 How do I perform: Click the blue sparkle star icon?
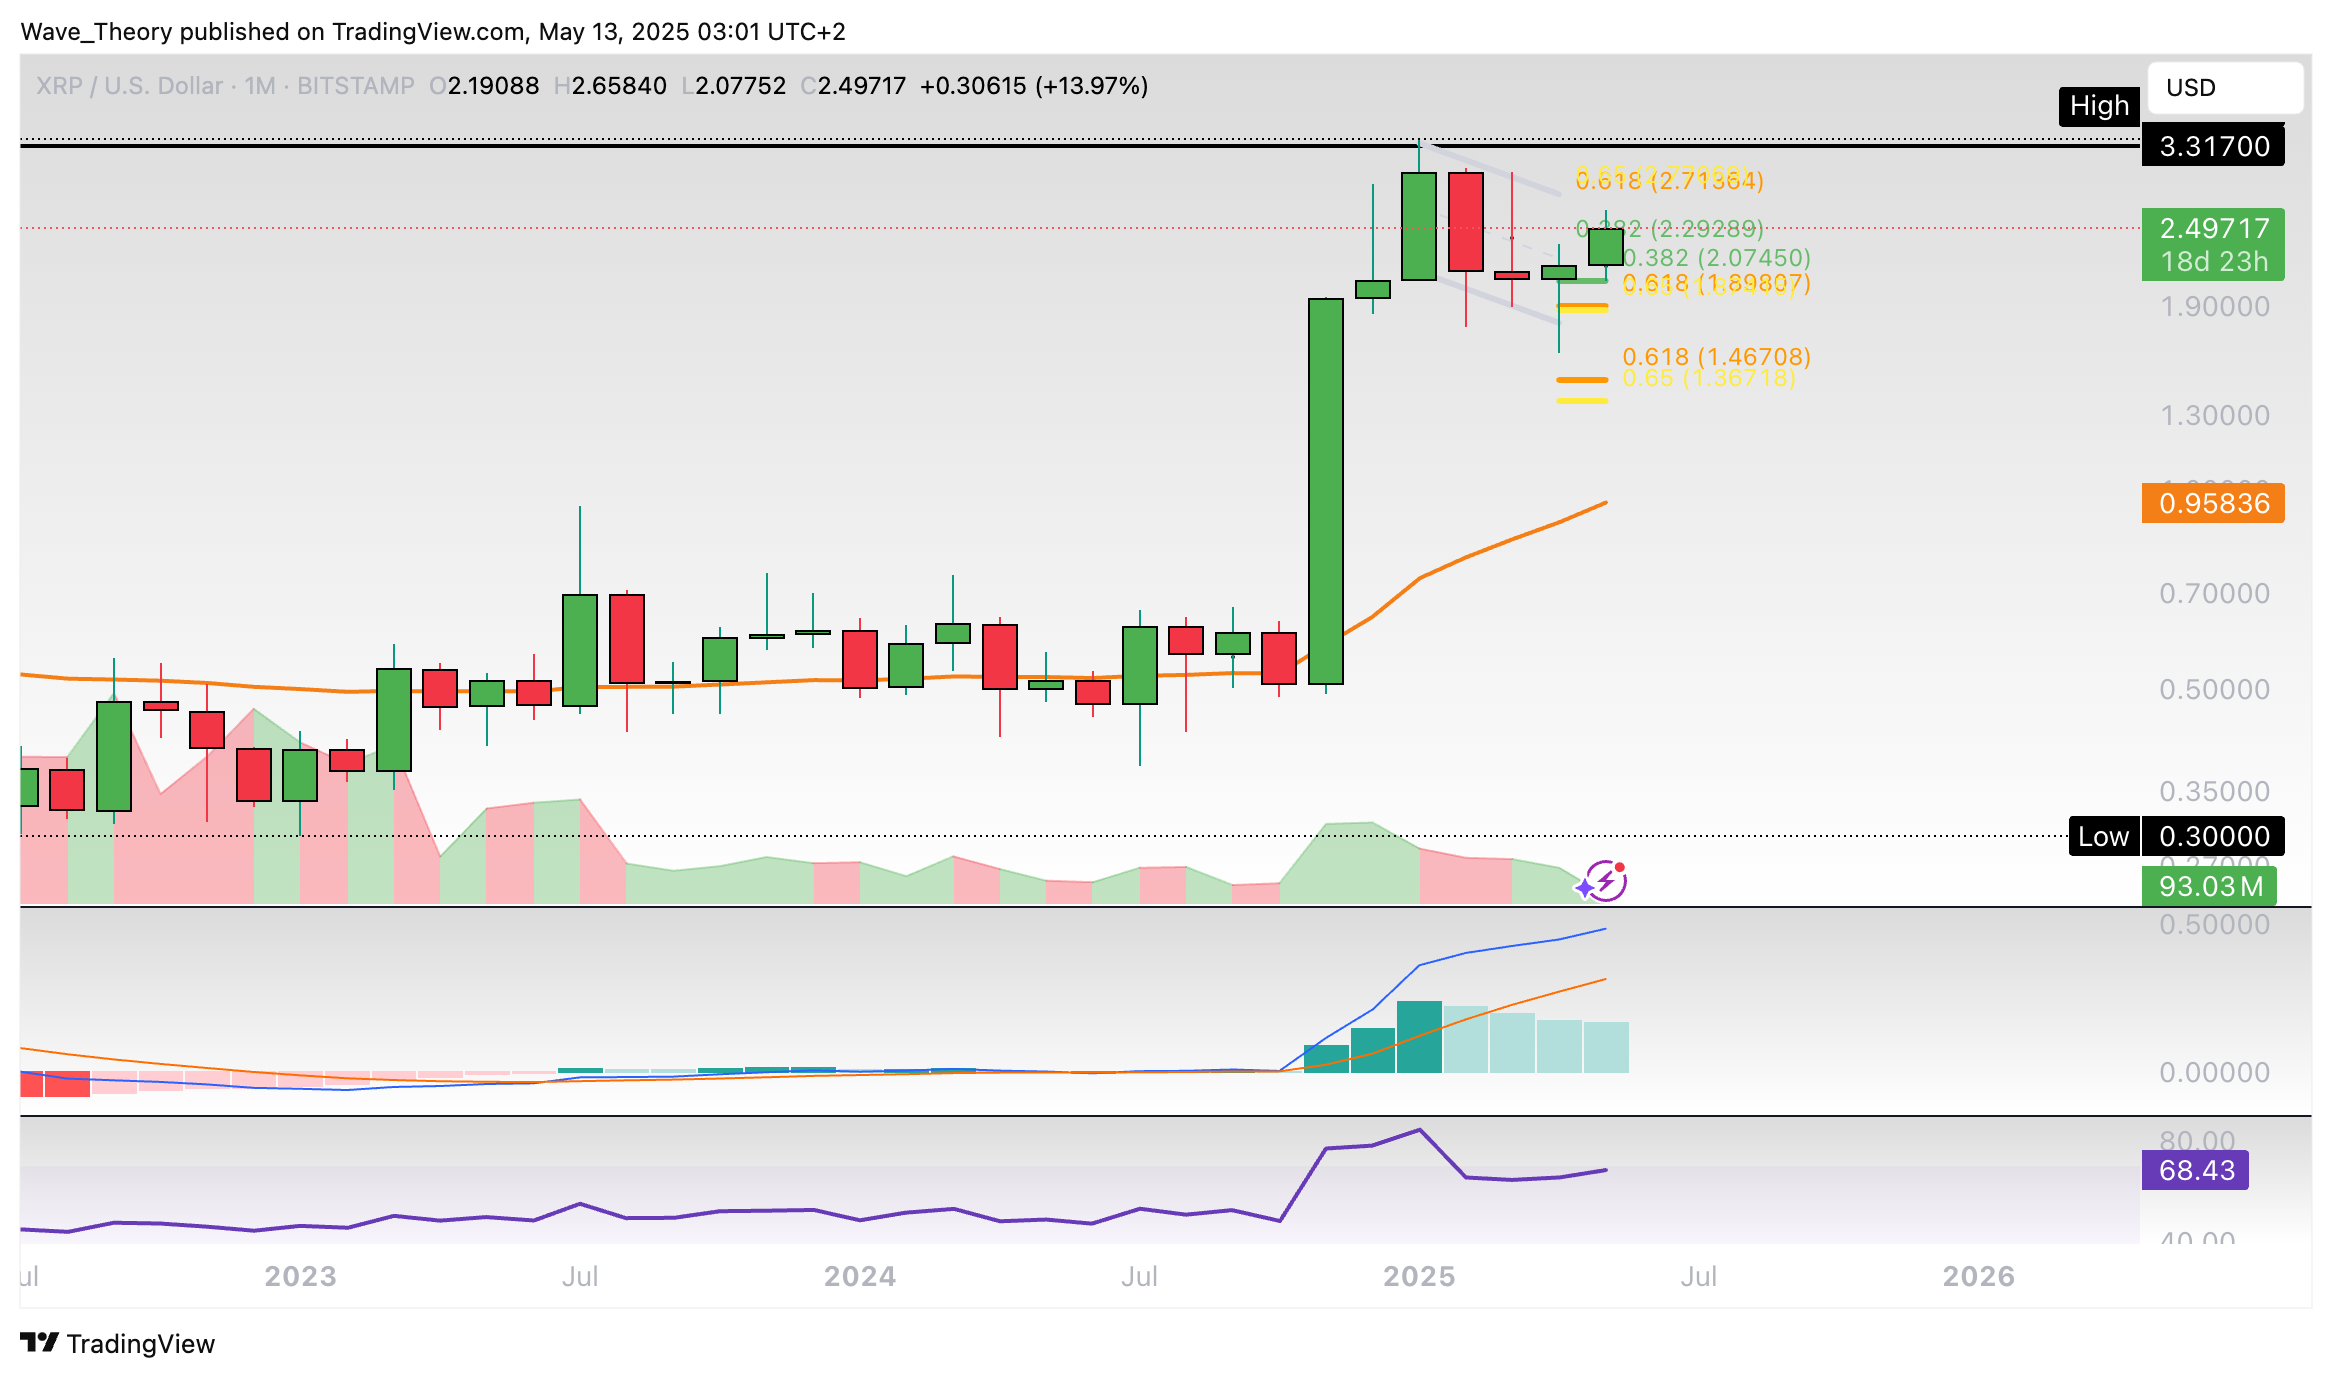point(1584,887)
